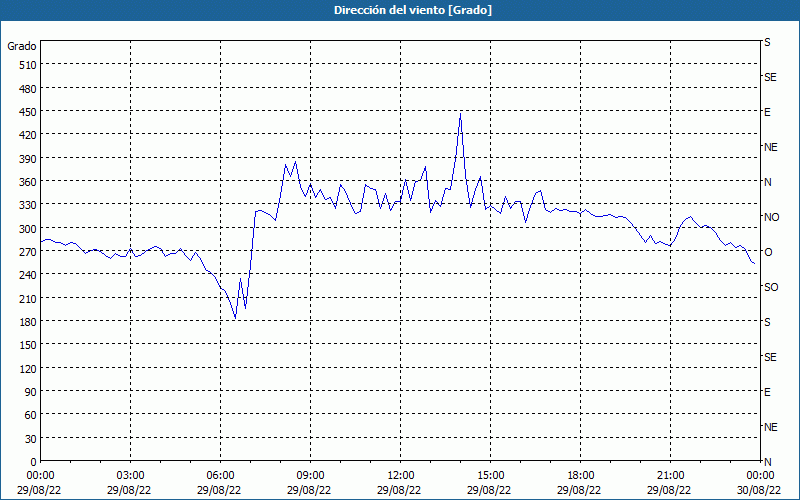Click the 300 label on the degree axis
The height and width of the screenshot is (500, 800).
tap(28, 229)
